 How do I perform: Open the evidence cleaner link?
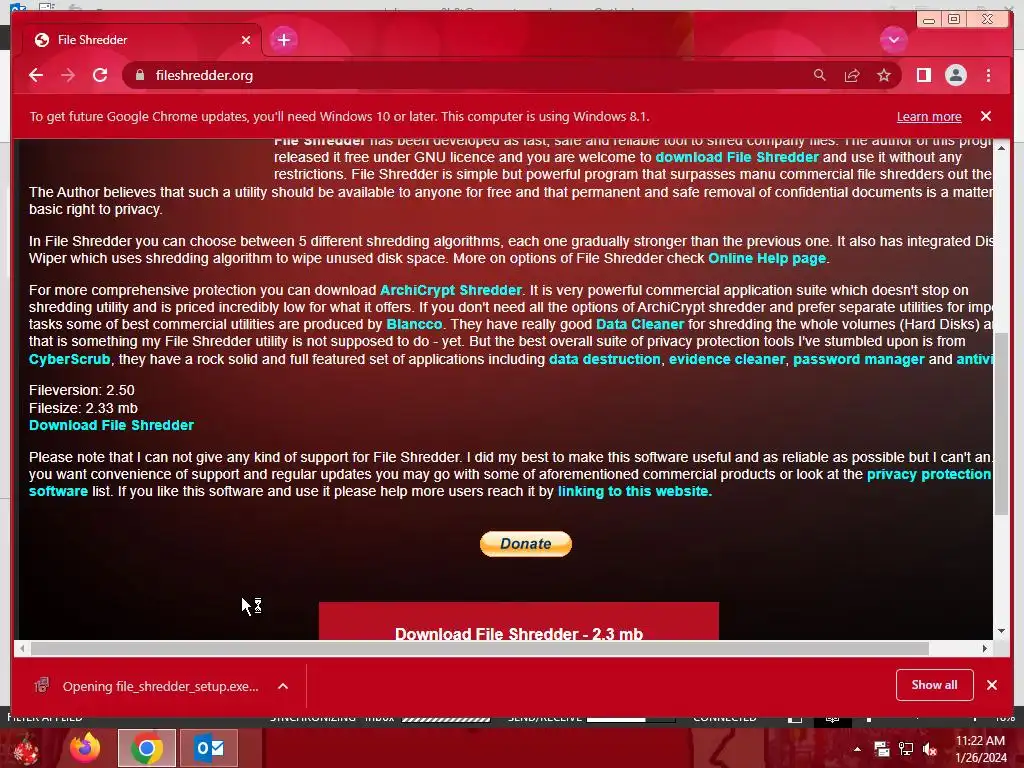[x=727, y=359]
